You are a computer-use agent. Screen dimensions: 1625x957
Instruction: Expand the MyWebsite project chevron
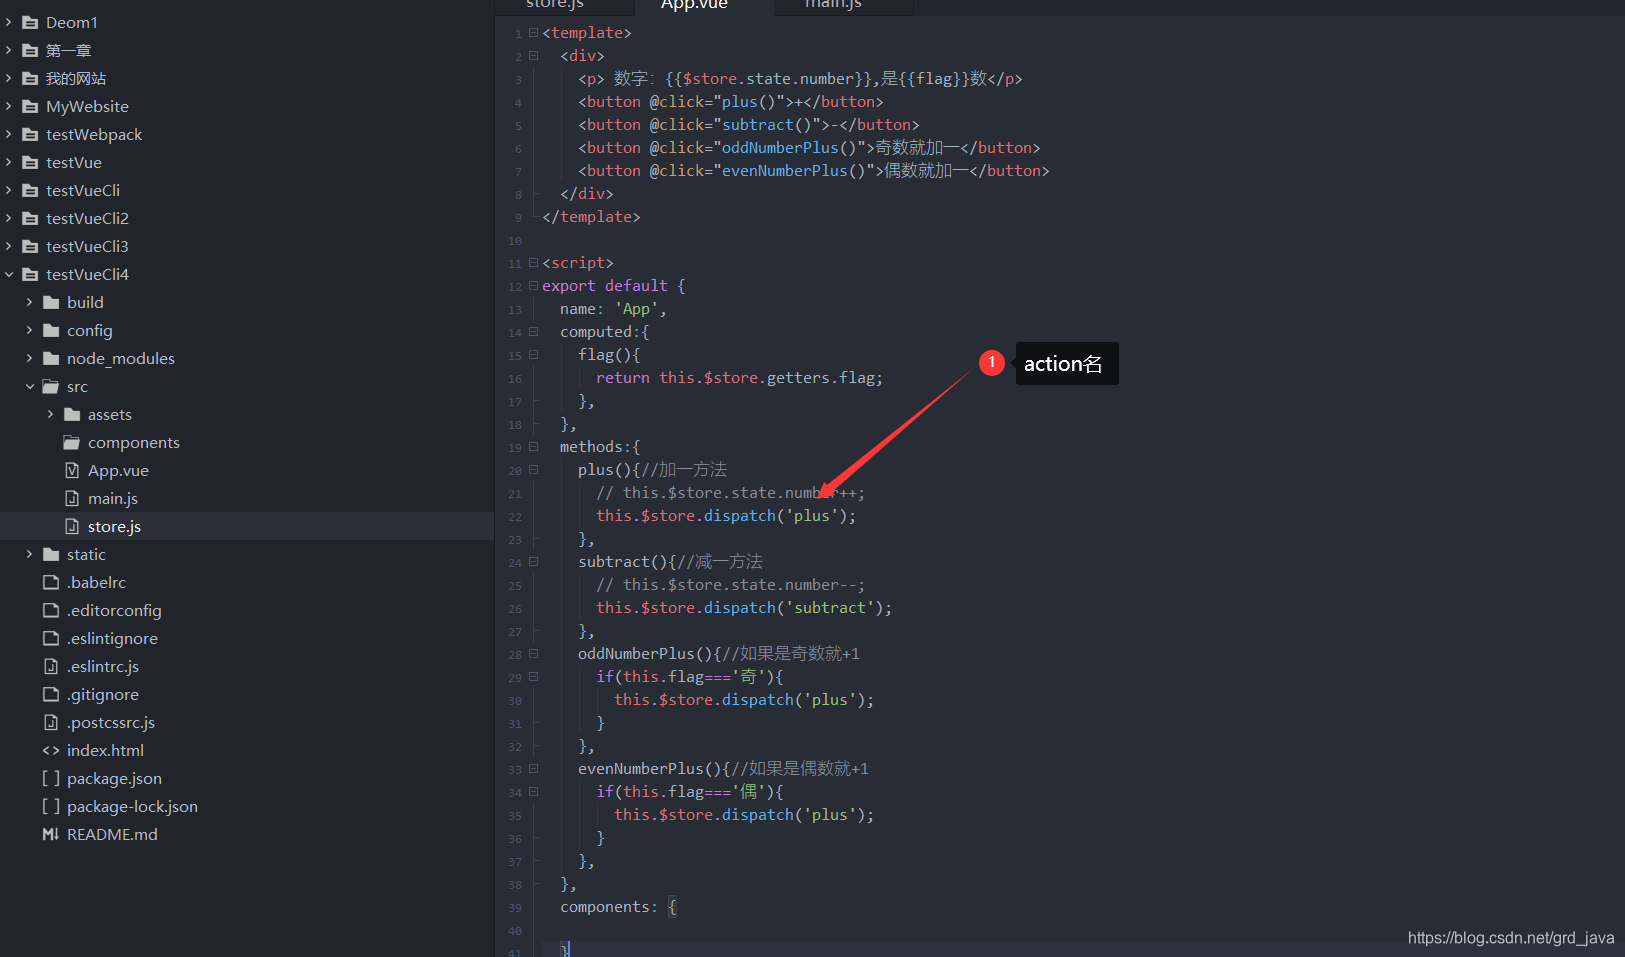tap(9, 106)
